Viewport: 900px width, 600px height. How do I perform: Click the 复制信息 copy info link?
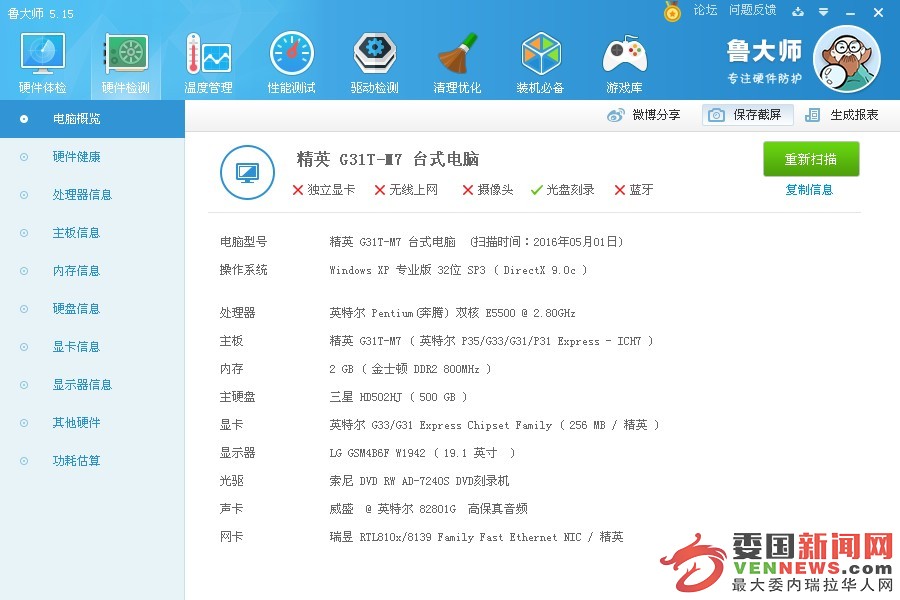[809, 189]
